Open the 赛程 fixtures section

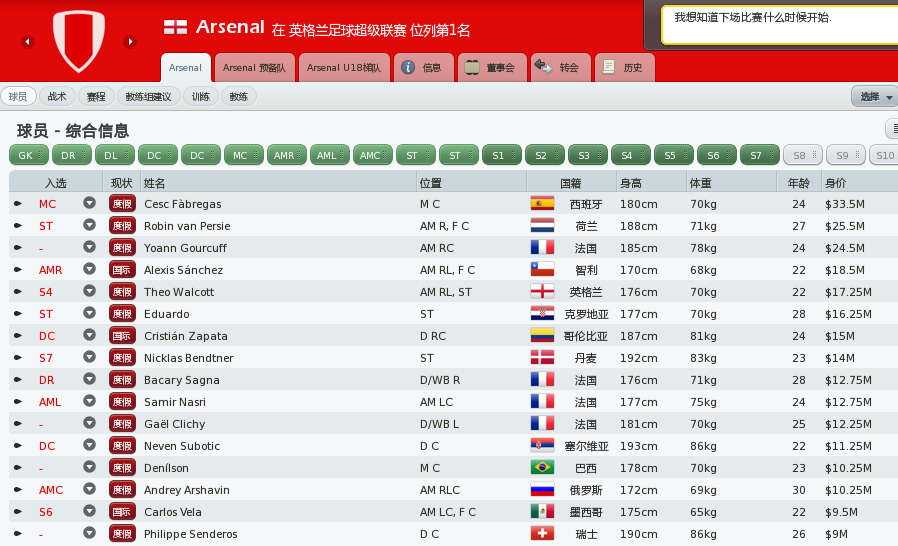click(x=96, y=97)
